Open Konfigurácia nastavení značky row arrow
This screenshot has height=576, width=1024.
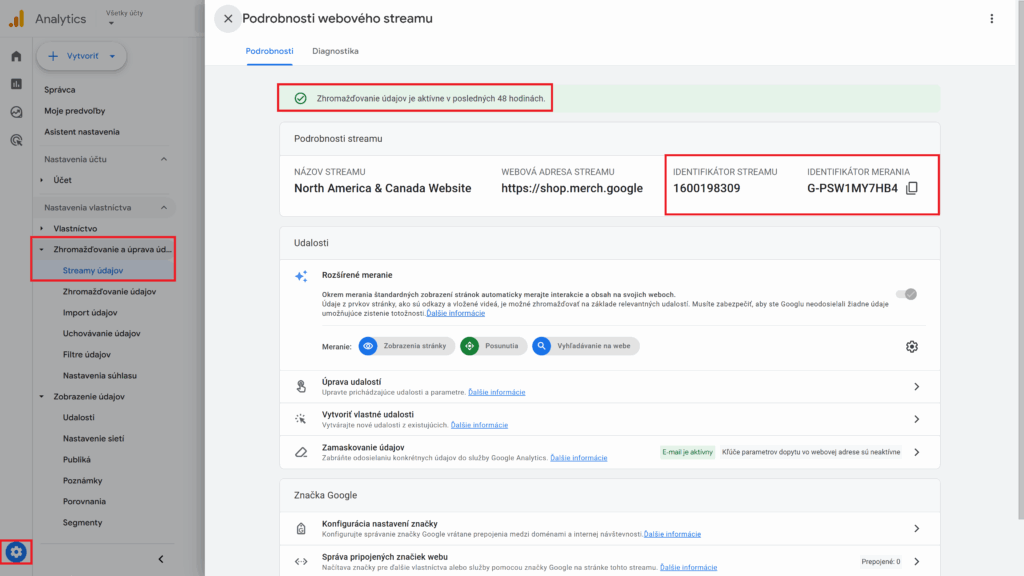tap(917, 528)
